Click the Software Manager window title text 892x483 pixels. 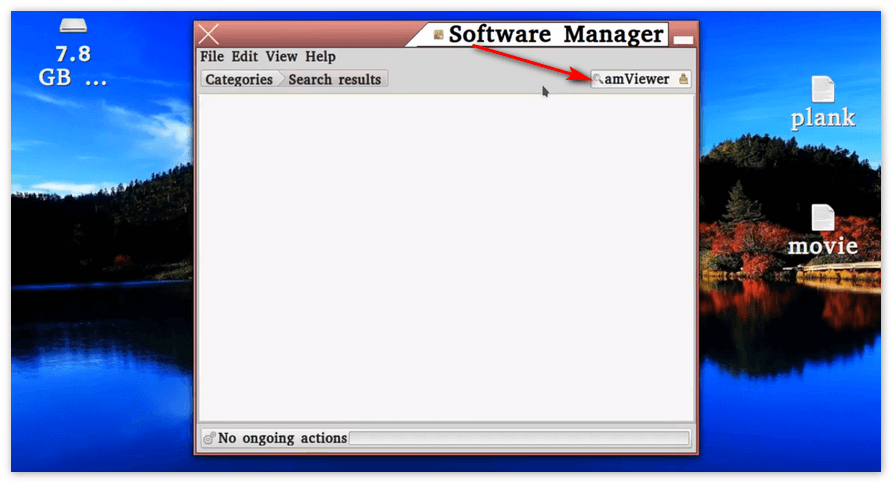[555, 35]
